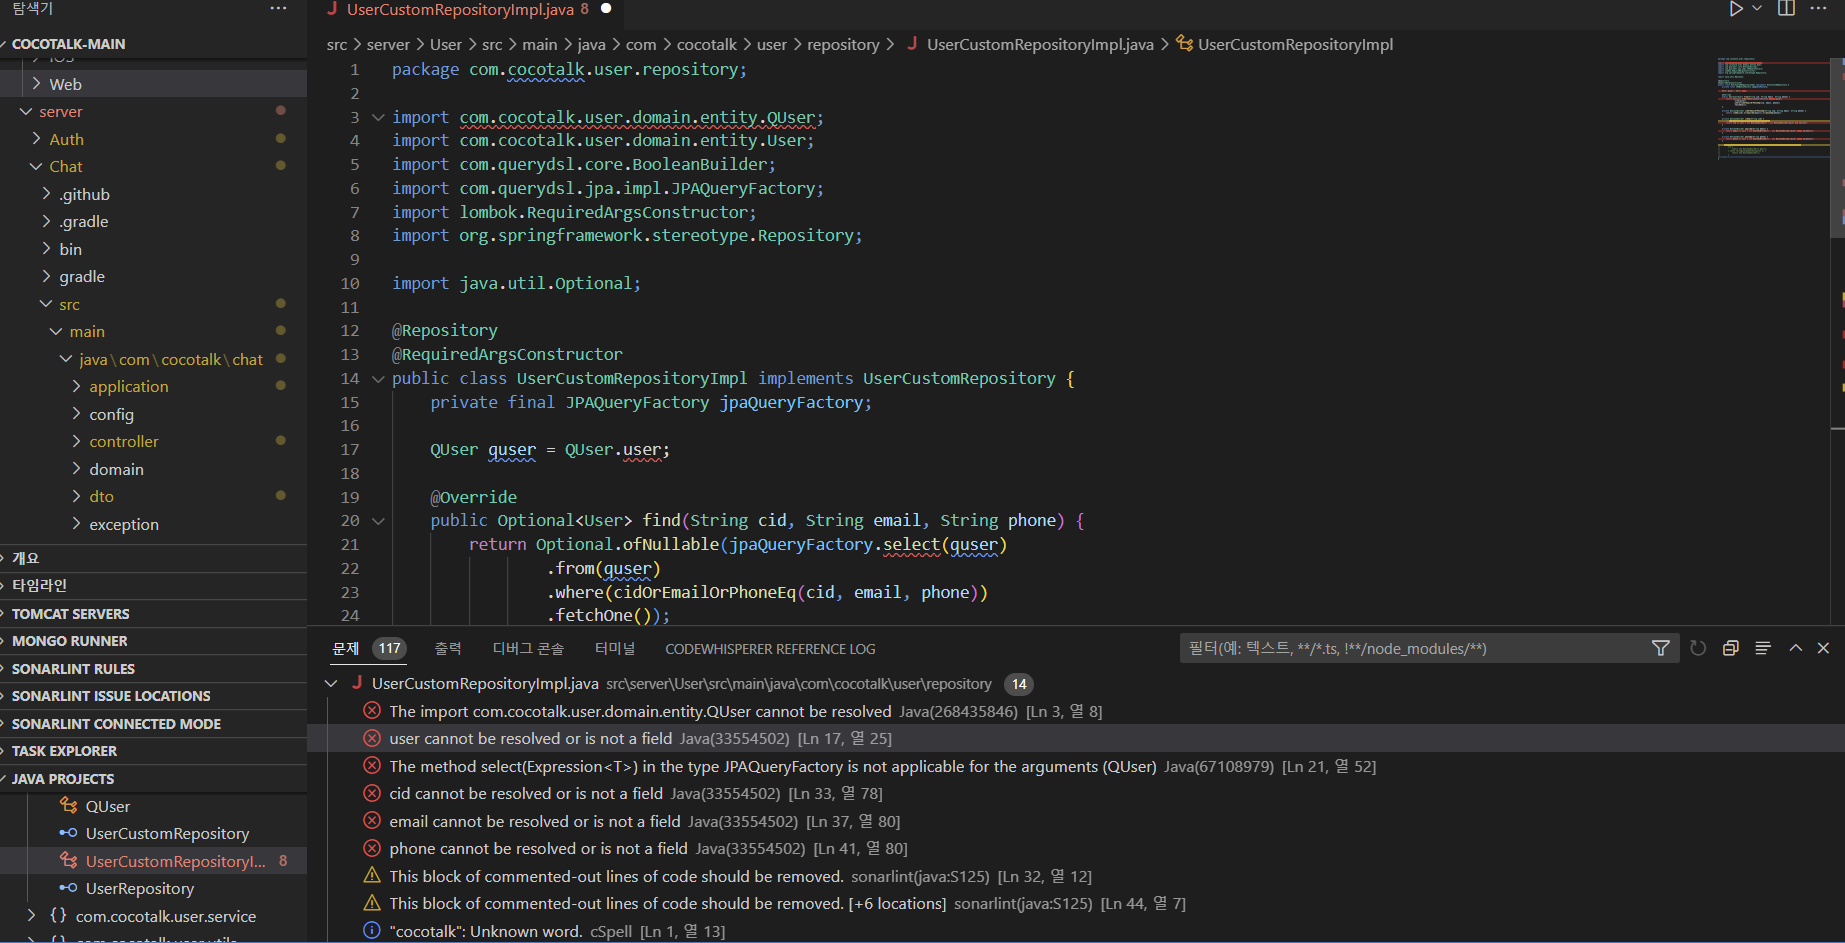
Task: Open the CODEWHISPERER REFERENCE LOG tab
Action: pos(770,649)
